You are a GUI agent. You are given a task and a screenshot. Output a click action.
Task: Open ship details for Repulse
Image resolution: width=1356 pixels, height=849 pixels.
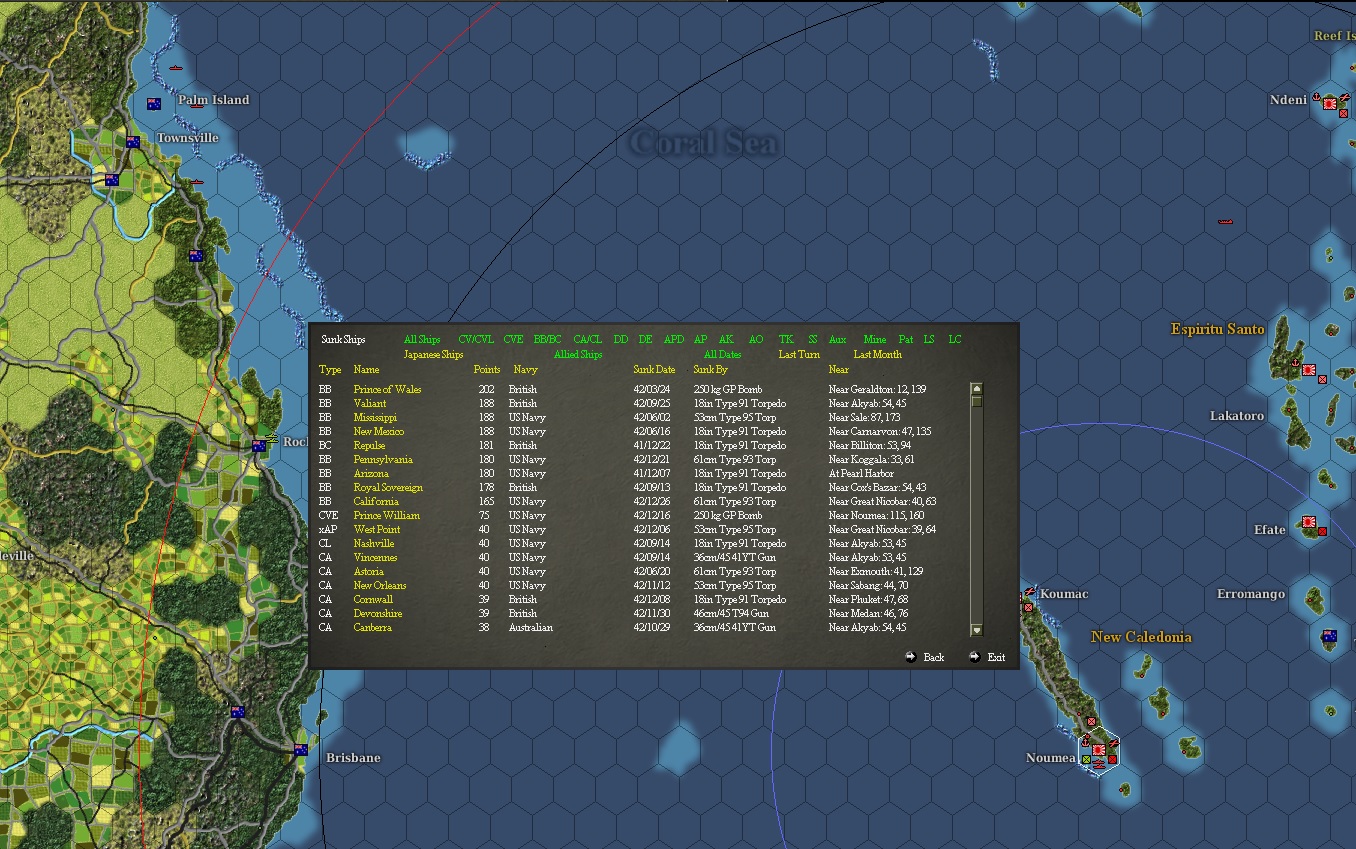point(369,445)
